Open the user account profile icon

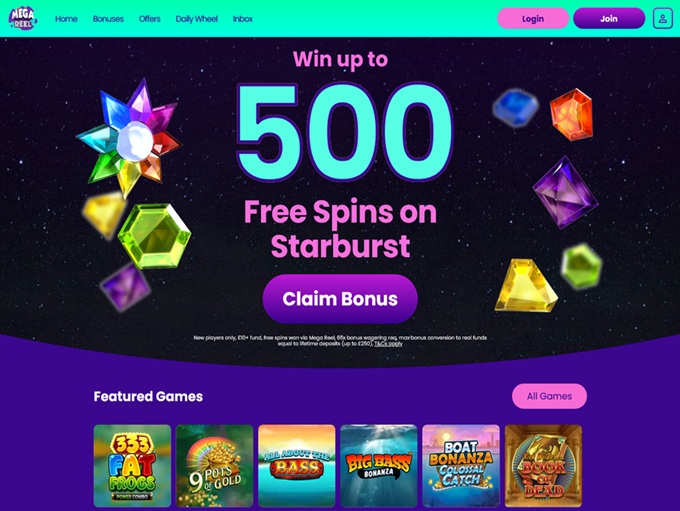coord(663,19)
